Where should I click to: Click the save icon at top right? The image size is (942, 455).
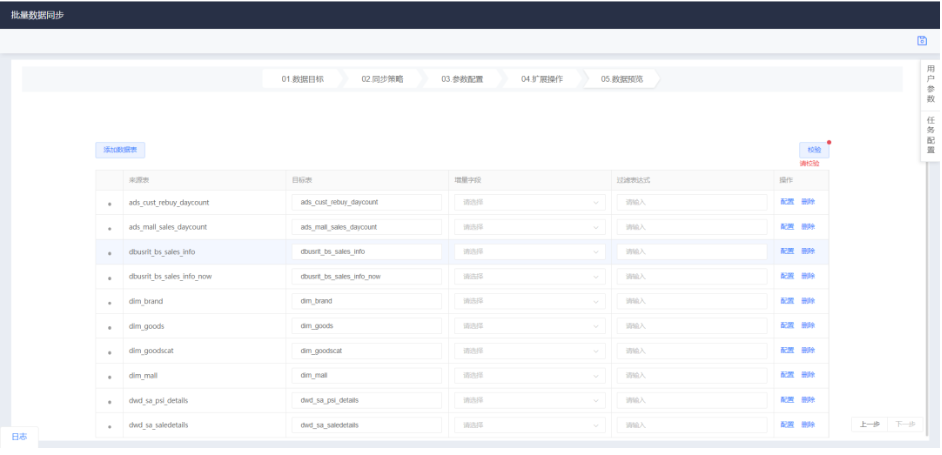tap(921, 41)
